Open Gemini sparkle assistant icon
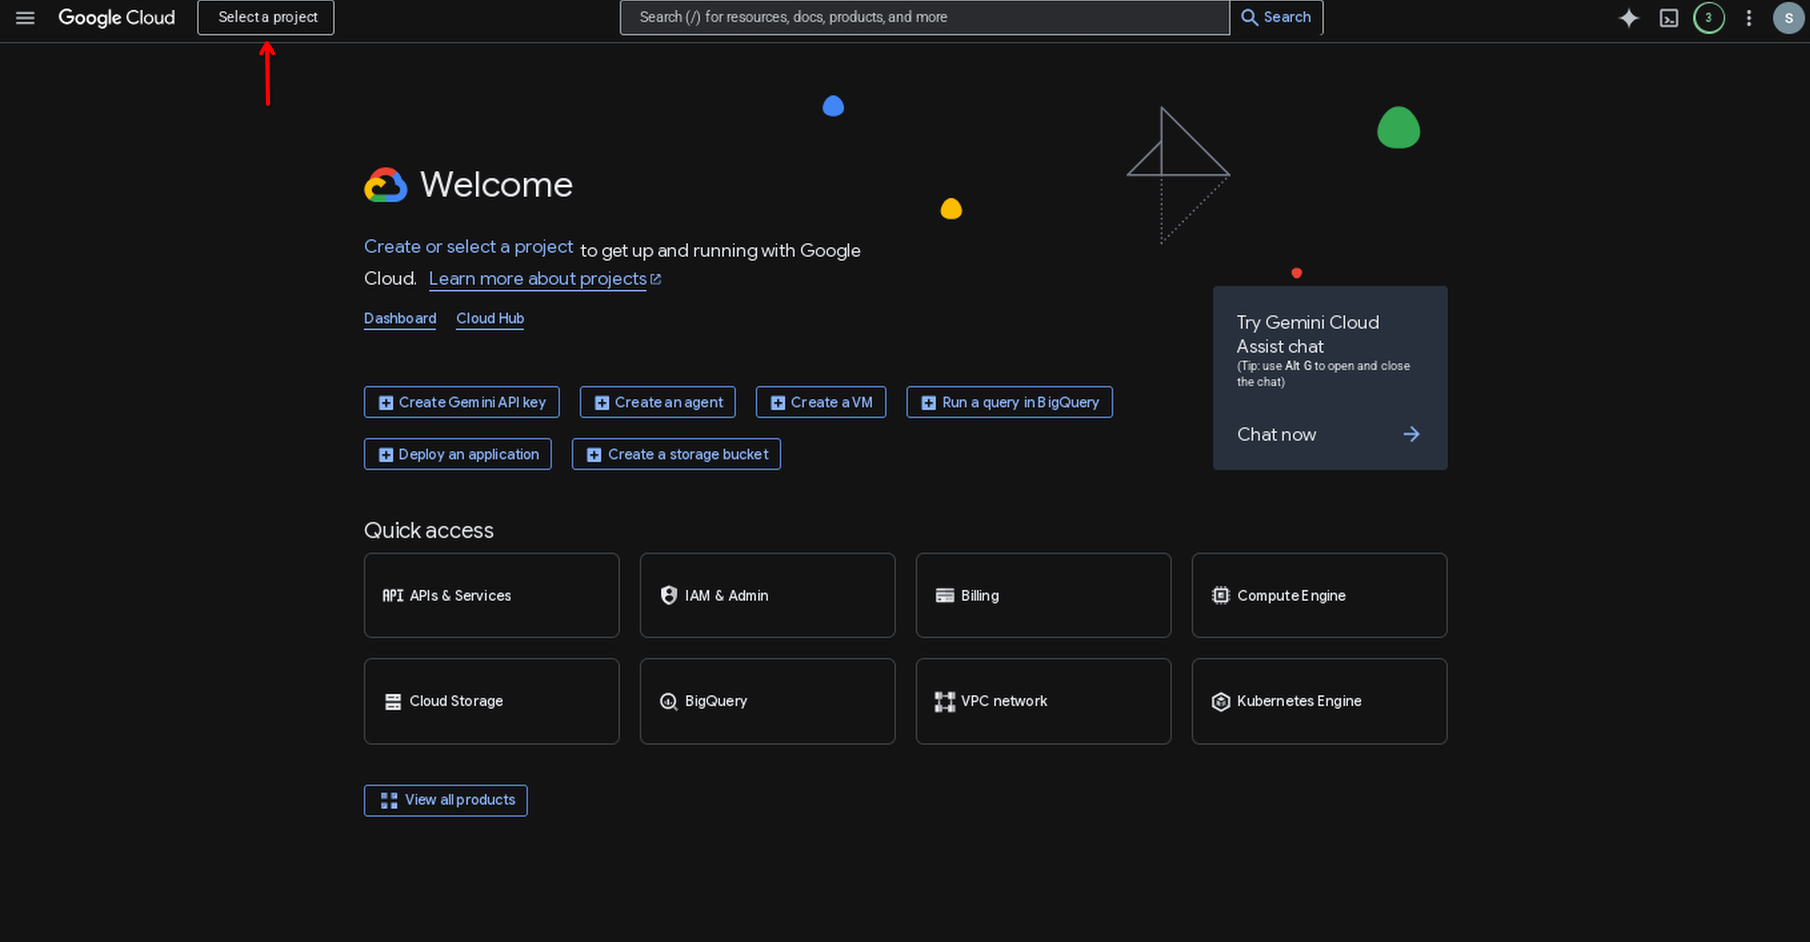This screenshot has height=942, width=1810. pos(1629,18)
